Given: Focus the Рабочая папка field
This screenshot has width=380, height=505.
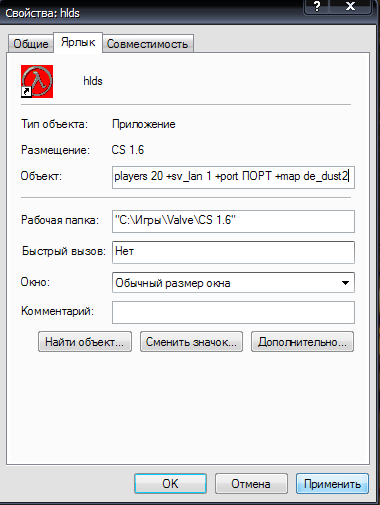Looking at the screenshot, I should (233, 221).
